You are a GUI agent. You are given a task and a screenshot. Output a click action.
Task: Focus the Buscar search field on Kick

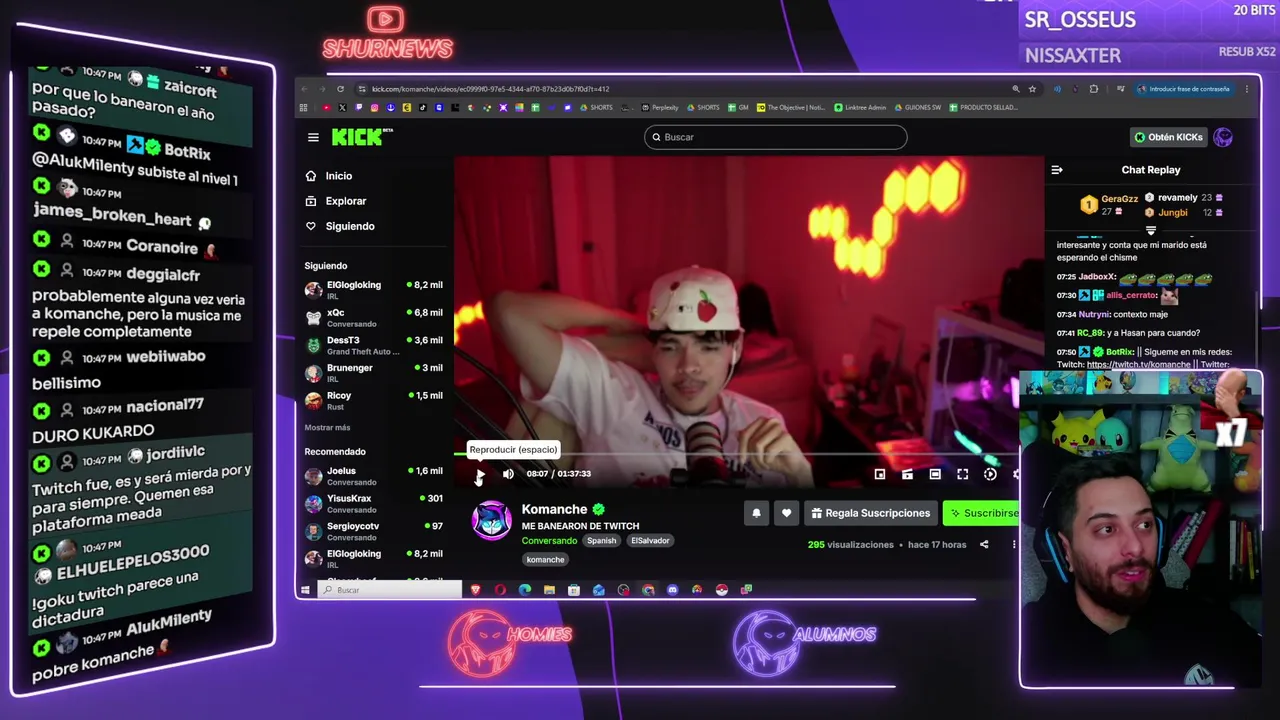[776, 137]
